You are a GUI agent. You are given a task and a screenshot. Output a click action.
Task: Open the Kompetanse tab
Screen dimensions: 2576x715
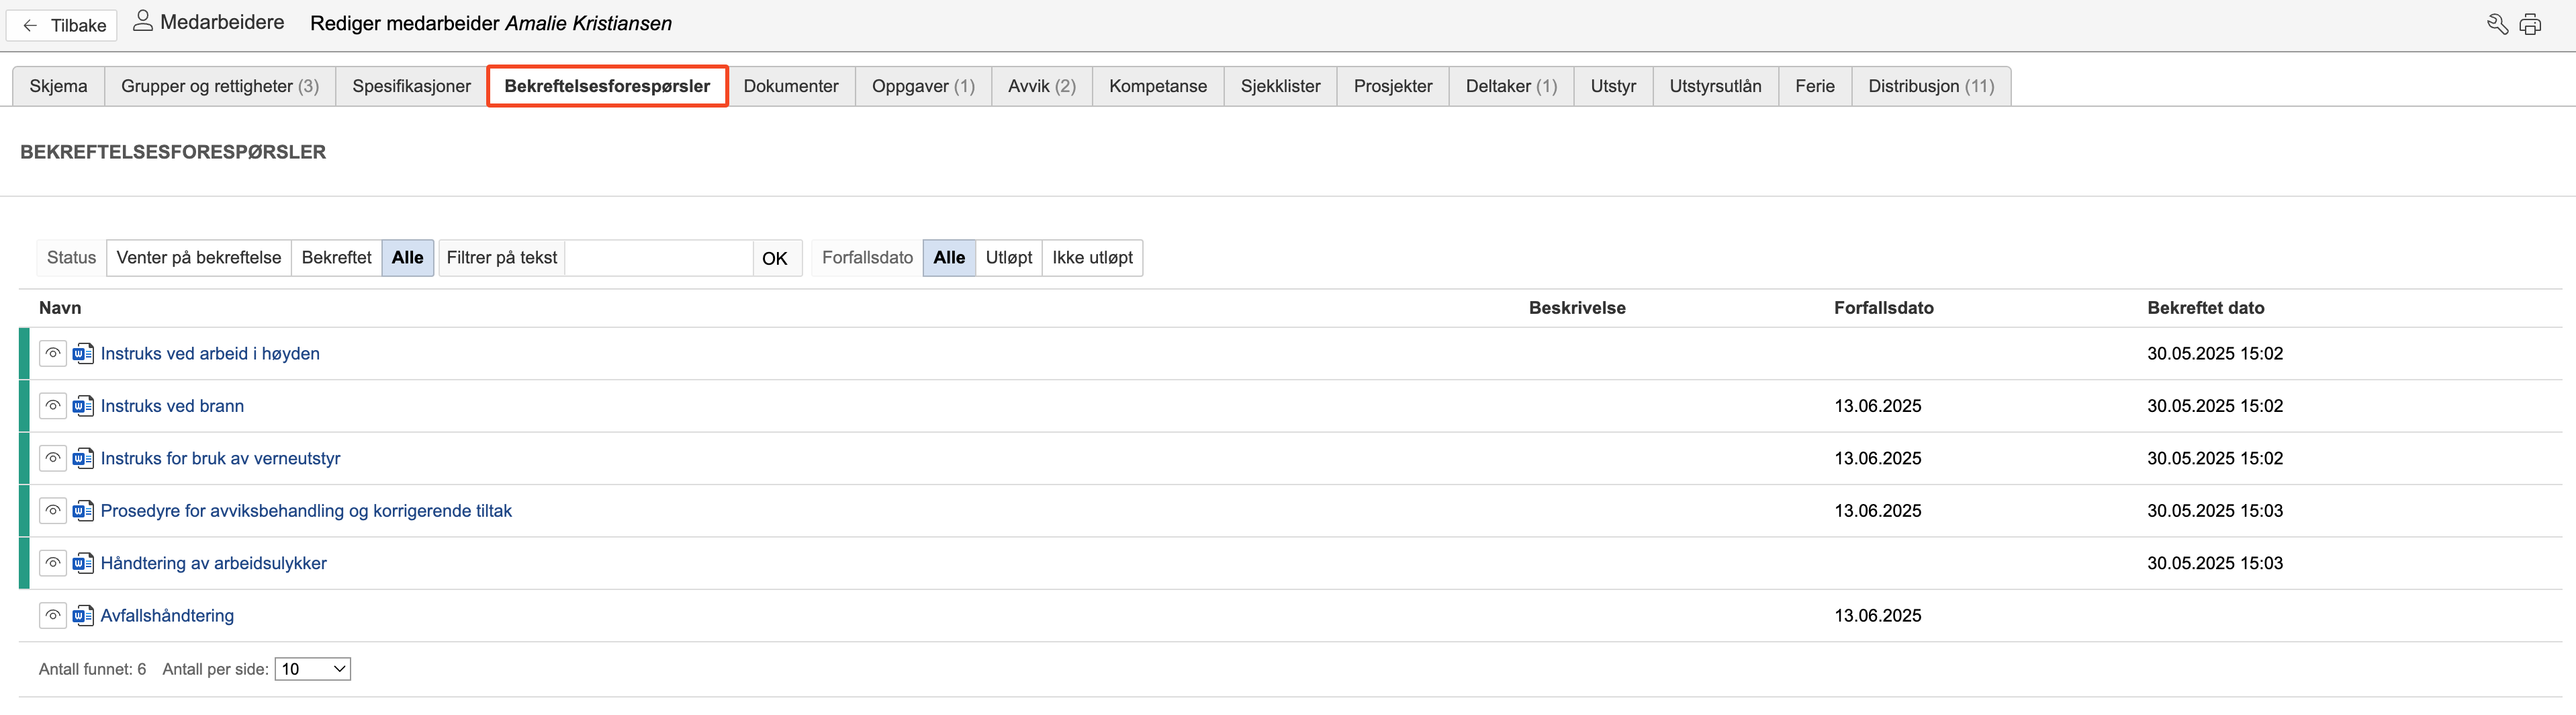click(x=1157, y=86)
